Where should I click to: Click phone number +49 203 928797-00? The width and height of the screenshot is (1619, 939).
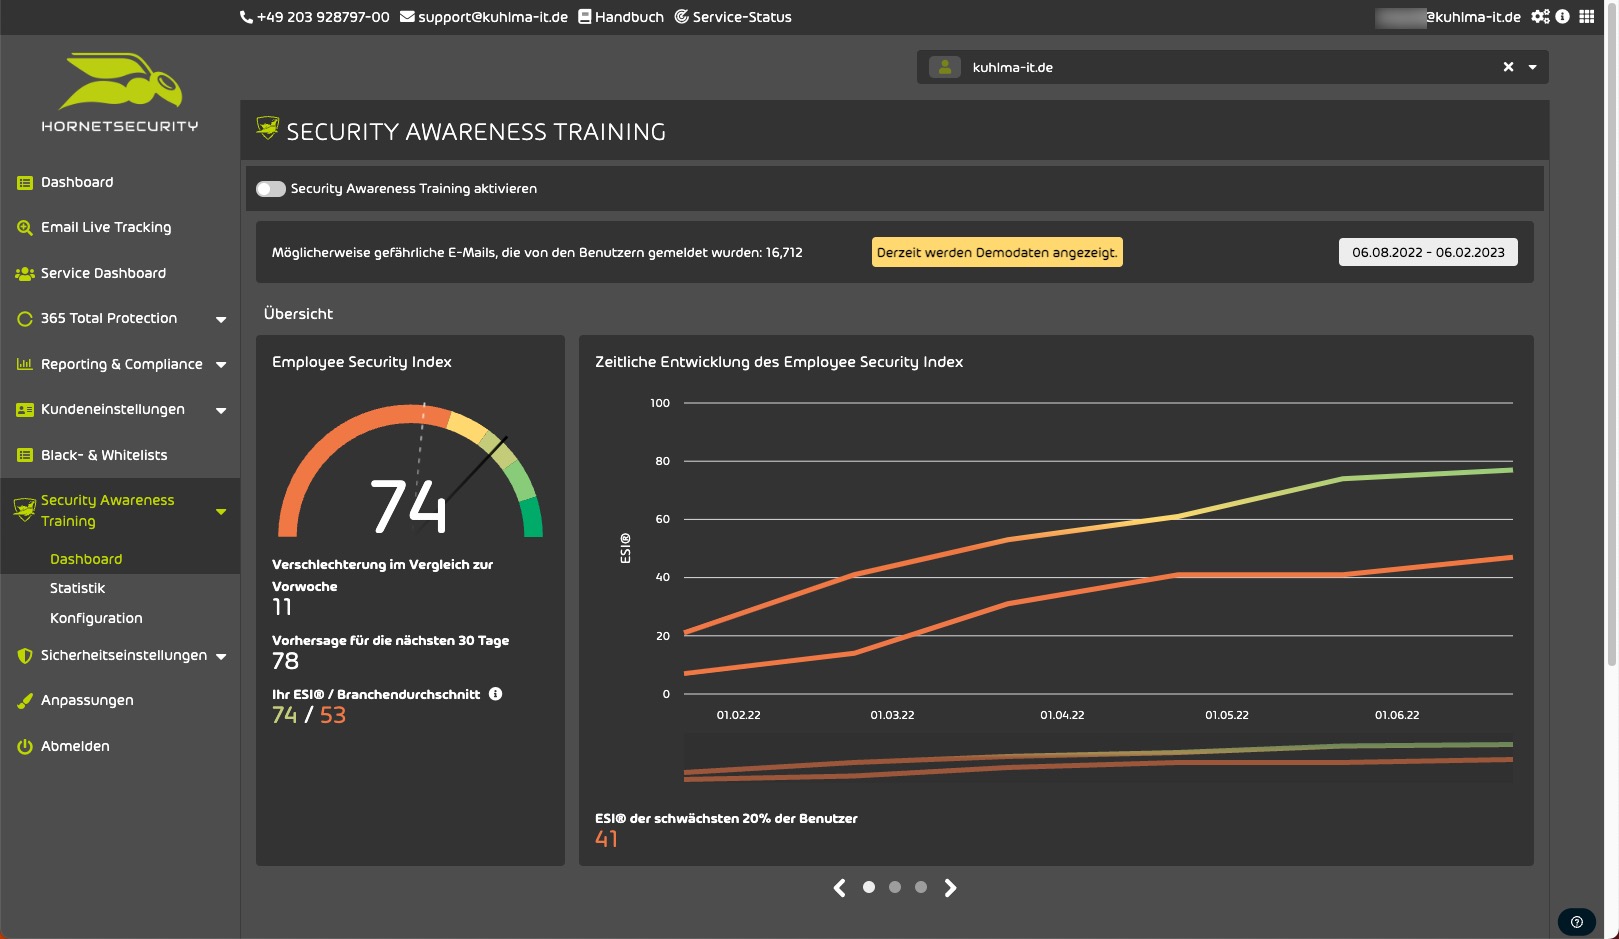tap(323, 17)
